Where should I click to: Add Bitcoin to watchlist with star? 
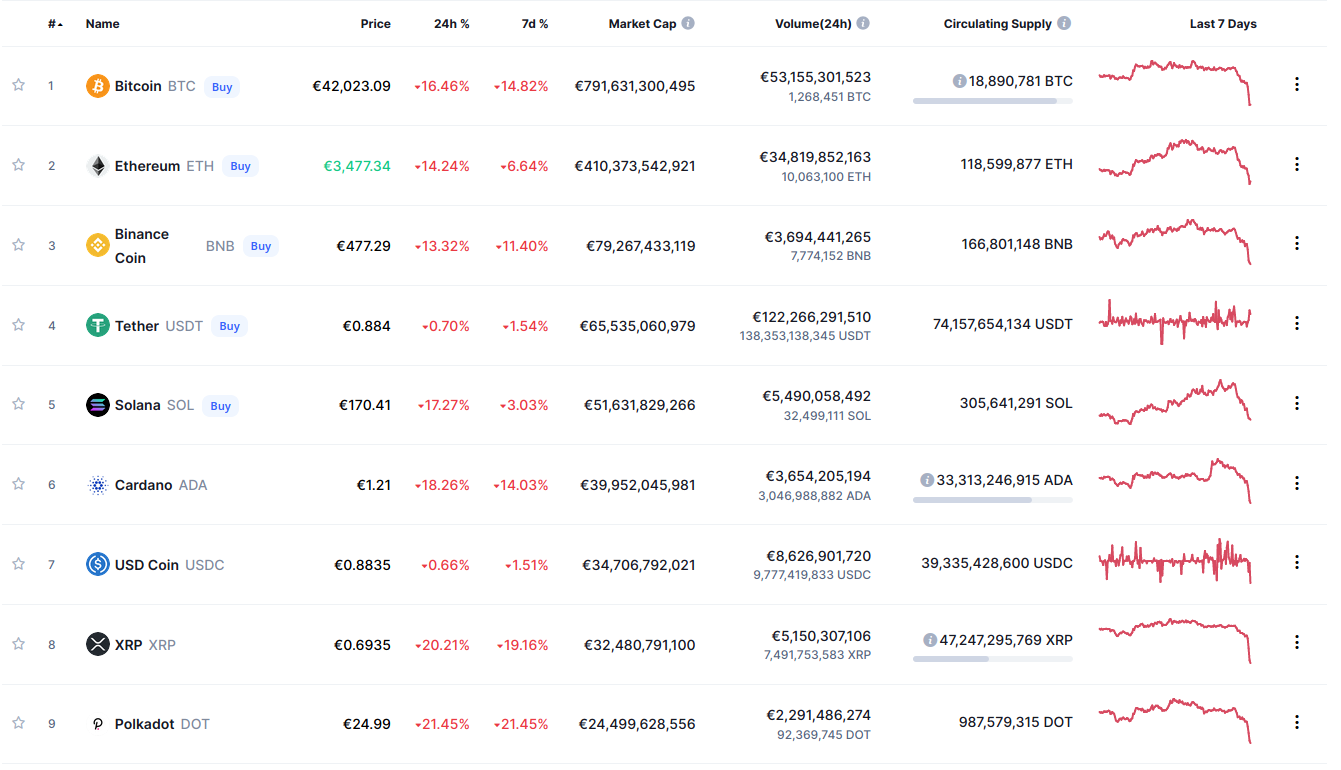tap(18, 85)
